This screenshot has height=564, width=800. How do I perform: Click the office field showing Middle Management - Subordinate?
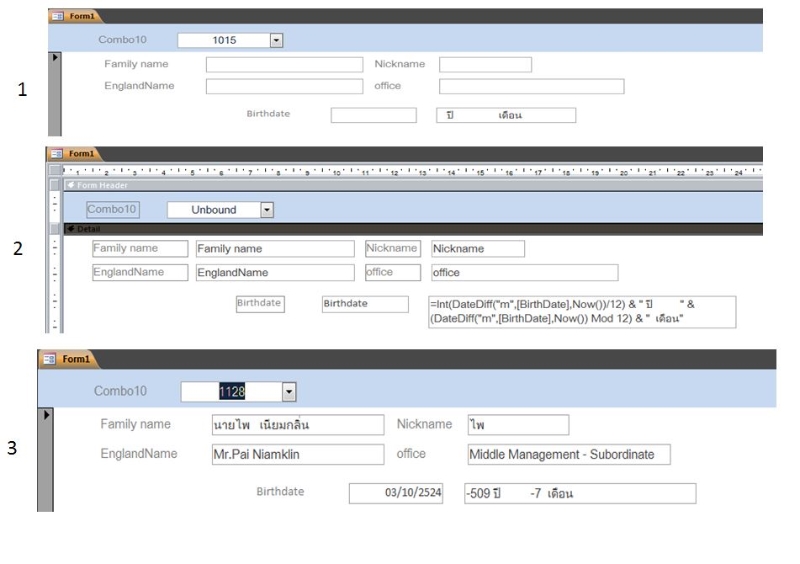click(568, 455)
